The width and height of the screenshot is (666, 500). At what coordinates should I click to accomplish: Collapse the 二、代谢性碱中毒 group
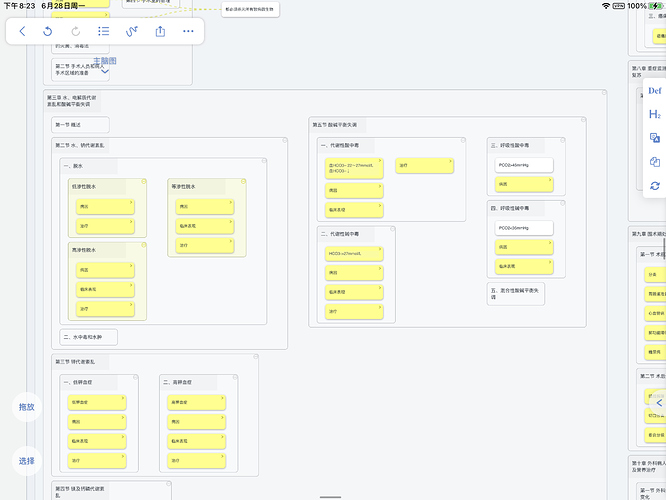[393, 229]
